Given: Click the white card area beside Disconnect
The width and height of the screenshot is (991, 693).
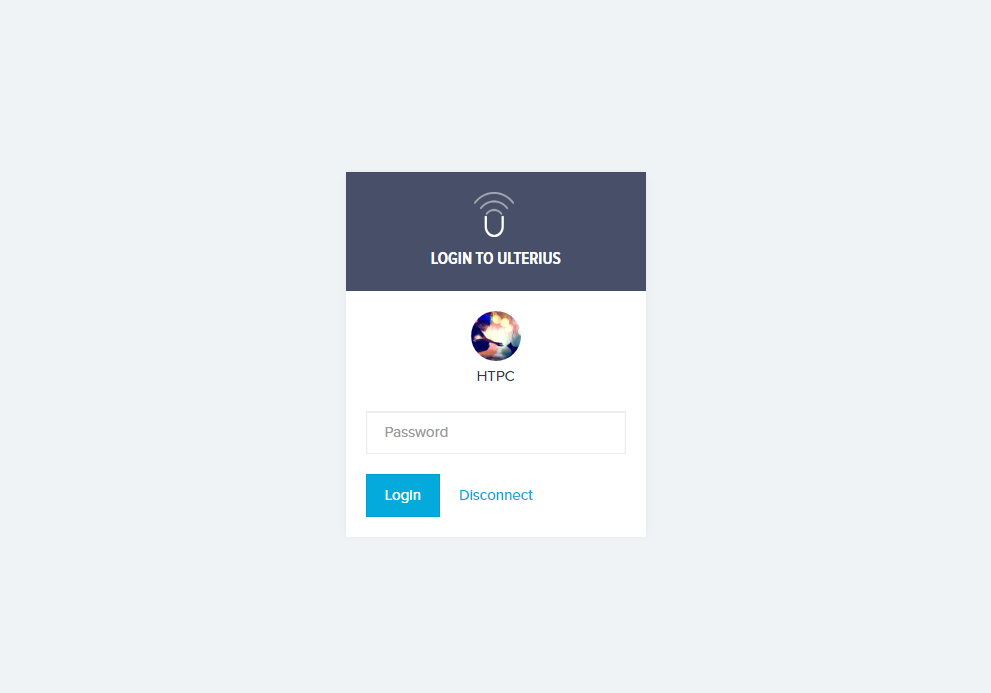Looking at the screenshot, I should tap(588, 495).
